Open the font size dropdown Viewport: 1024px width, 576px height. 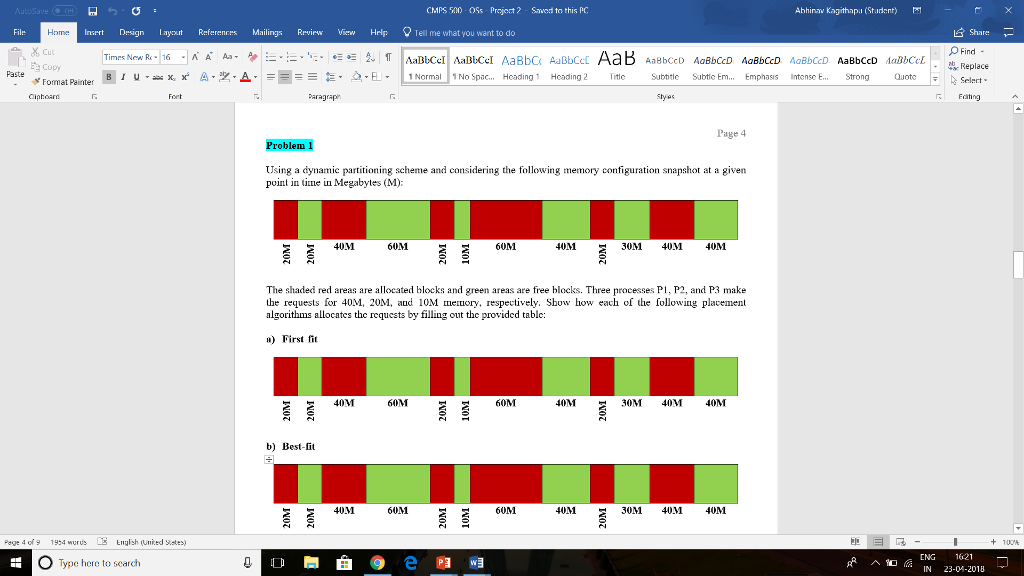click(x=183, y=59)
